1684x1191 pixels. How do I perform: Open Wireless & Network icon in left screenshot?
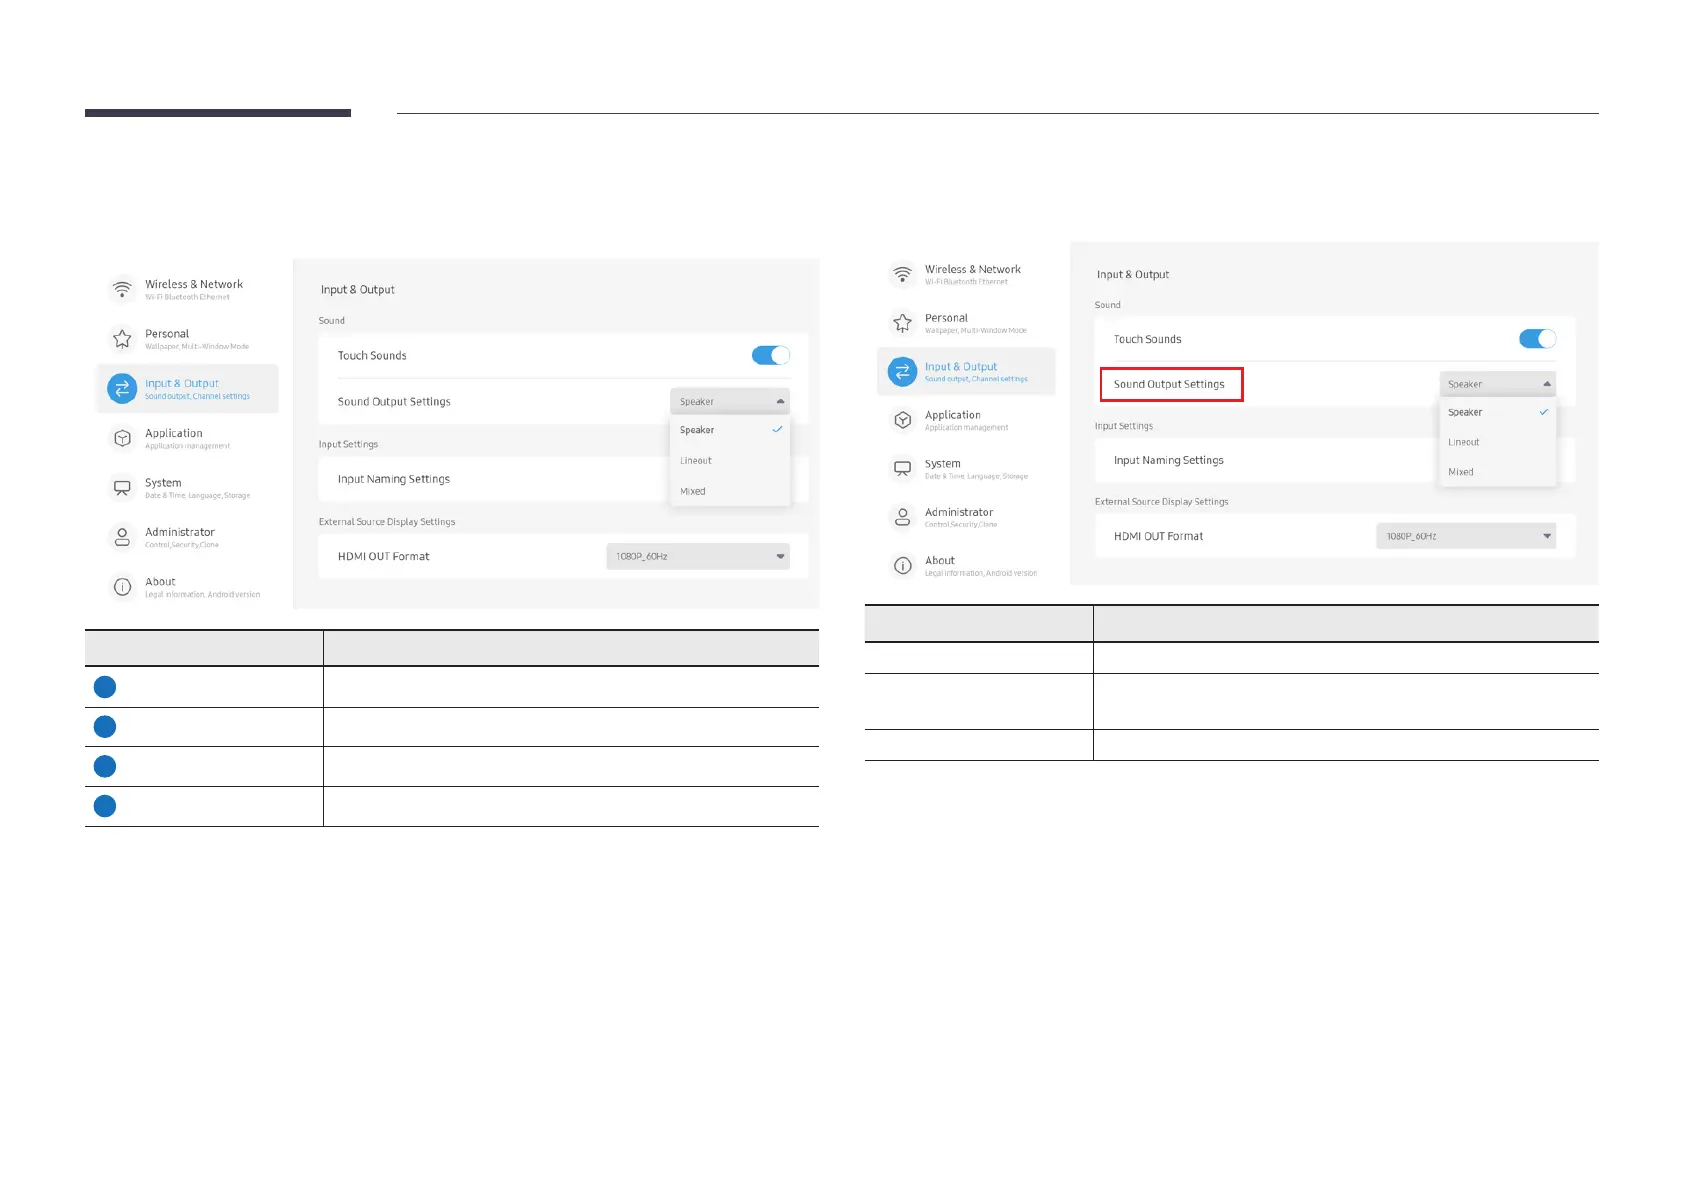(x=122, y=289)
